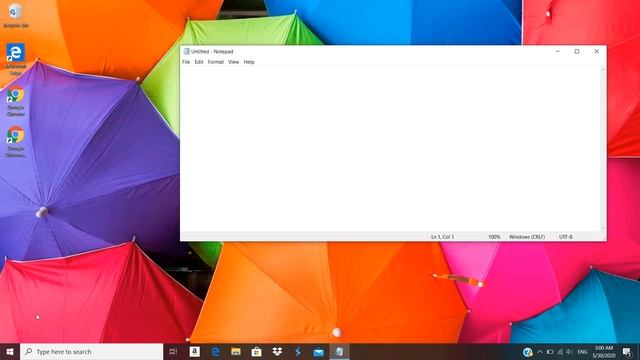Click the Get Help tray icon
Image resolution: width=640 pixels, height=360 pixels.
[527, 352]
